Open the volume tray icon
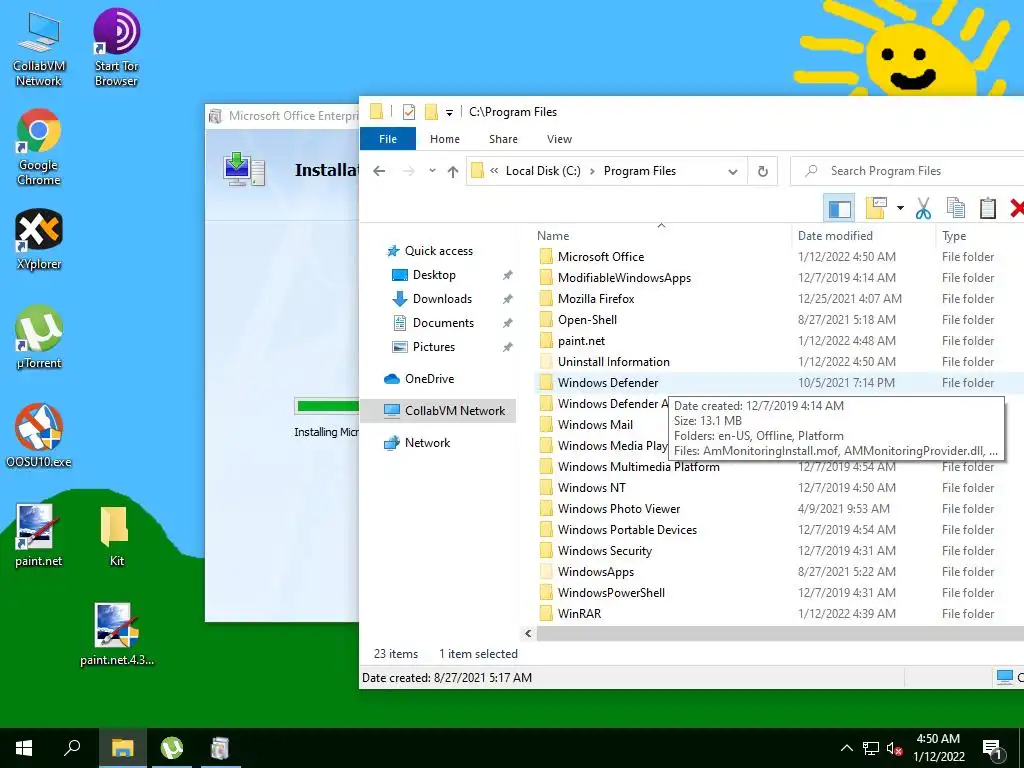The height and width of the screenshot is (768, 1024). (895, 748)
